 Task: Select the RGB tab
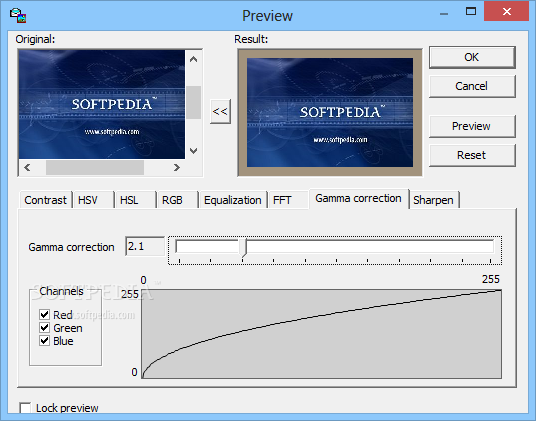click(x=177, y=200)
